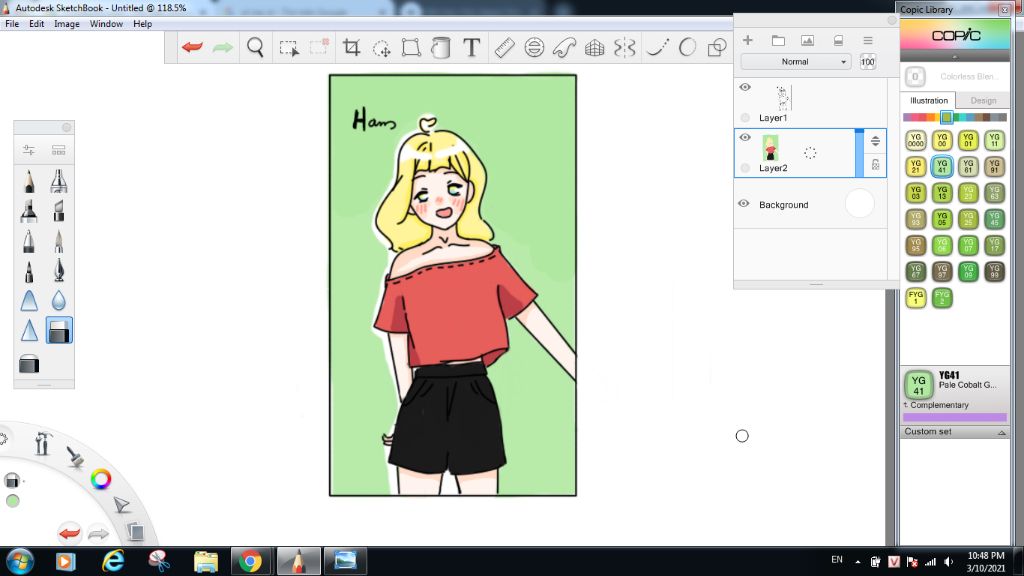The width and height of the screenshot is (1024, 576).
Task: Click the Windows Start button
Action: point(20,561)
